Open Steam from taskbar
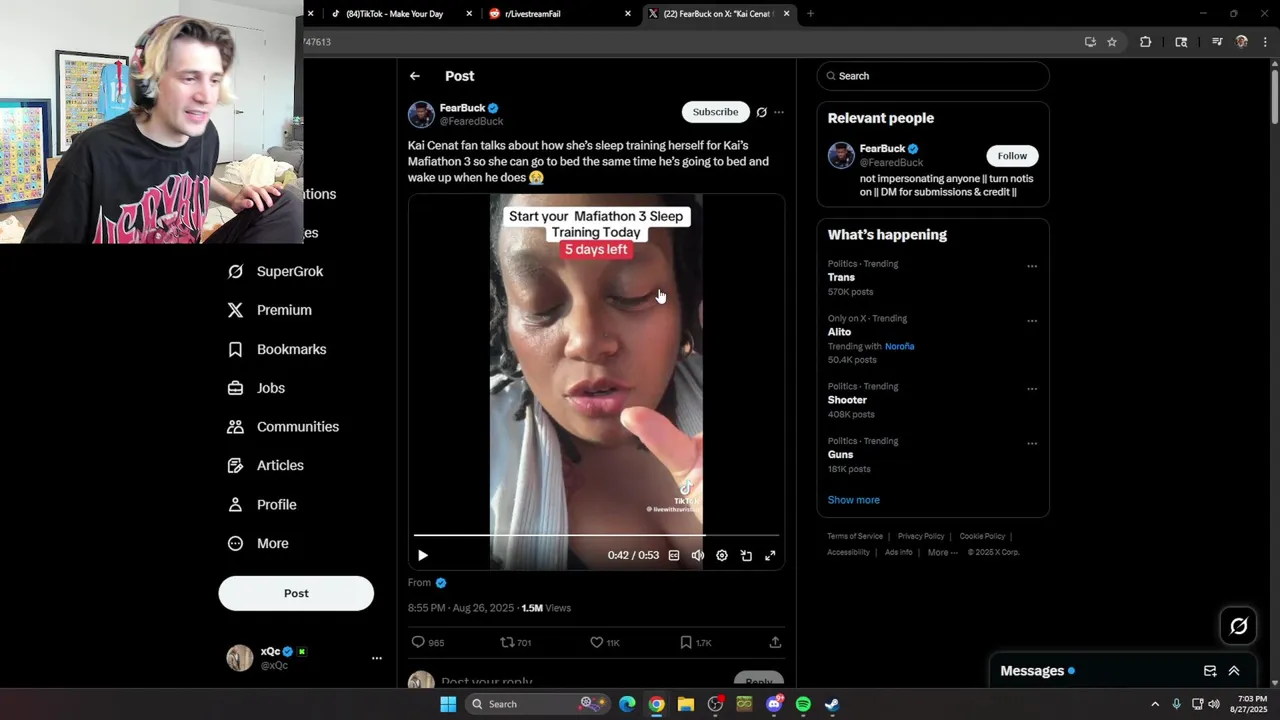This screenshot has width=1280, height=720. (x=832, y=704)
